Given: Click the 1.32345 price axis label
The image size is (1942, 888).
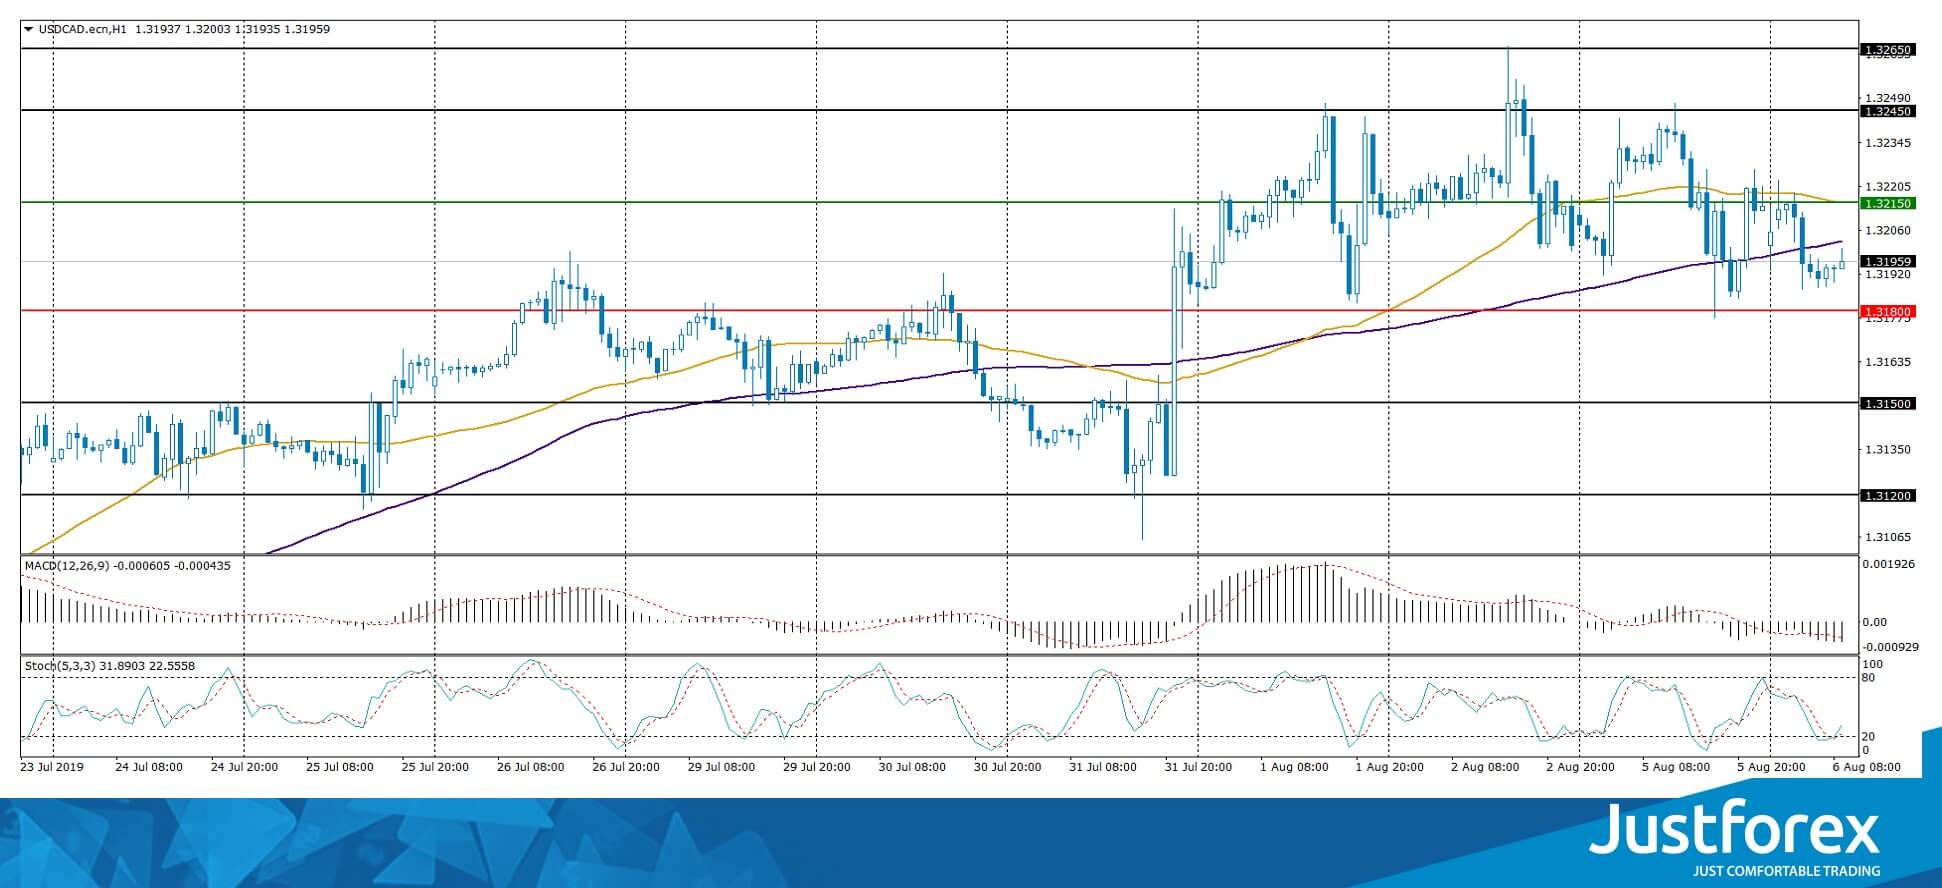Looking at the screenshot, I should [1889, 143].
